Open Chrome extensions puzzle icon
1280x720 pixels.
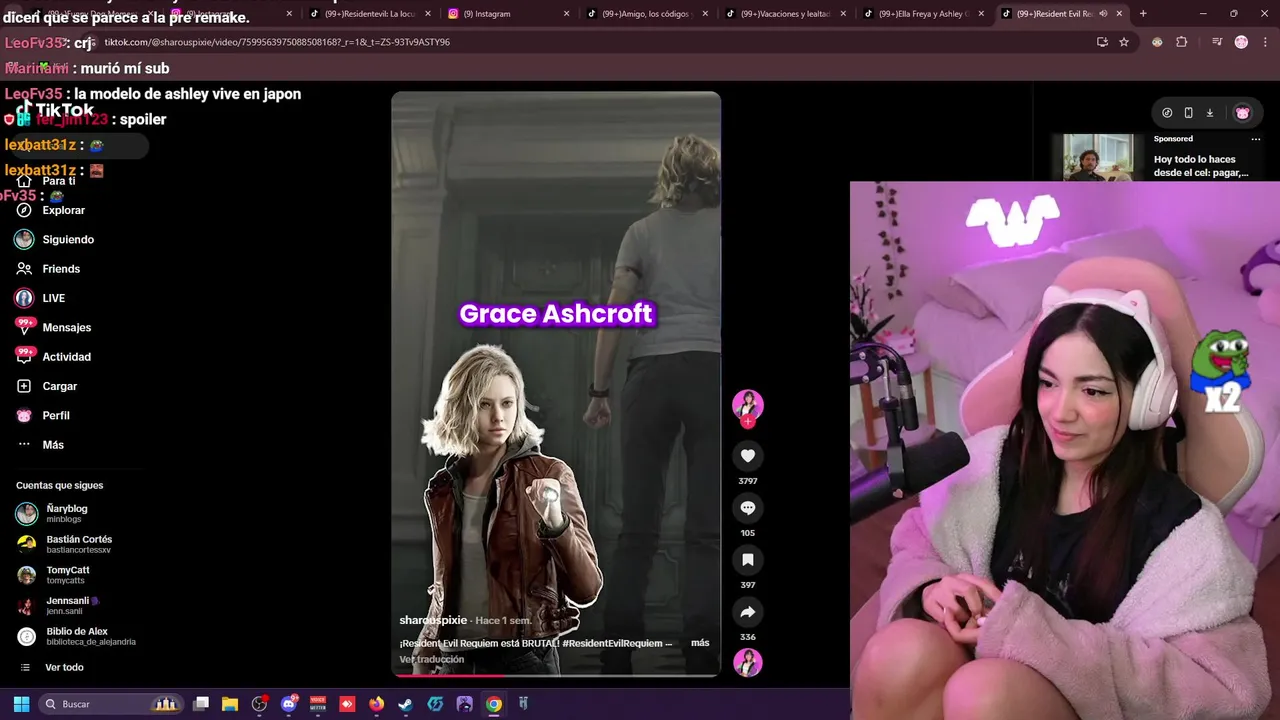(x=1182, y=42)
